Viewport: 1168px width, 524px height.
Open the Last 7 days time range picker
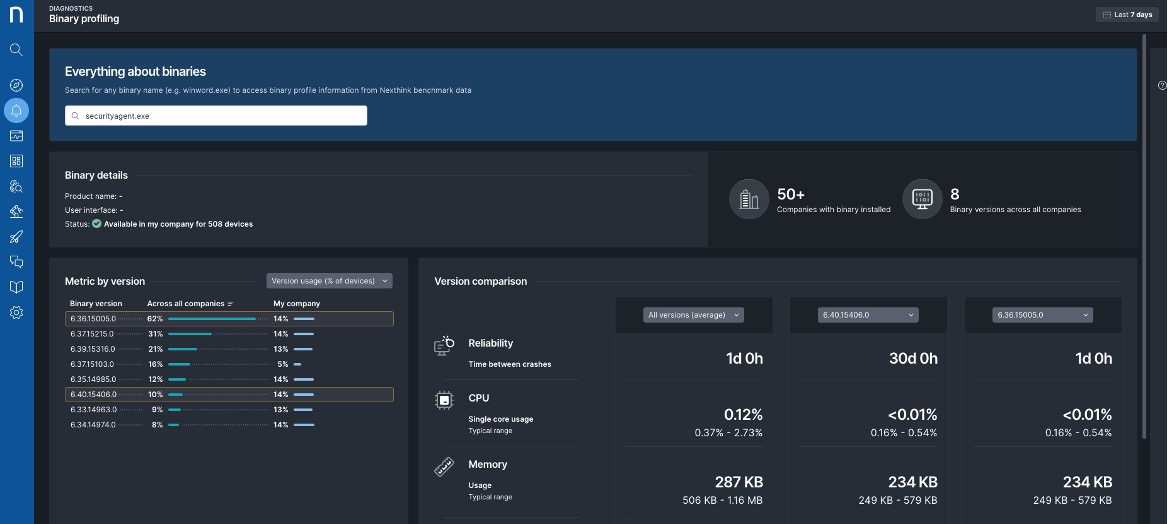[1125, 15]
